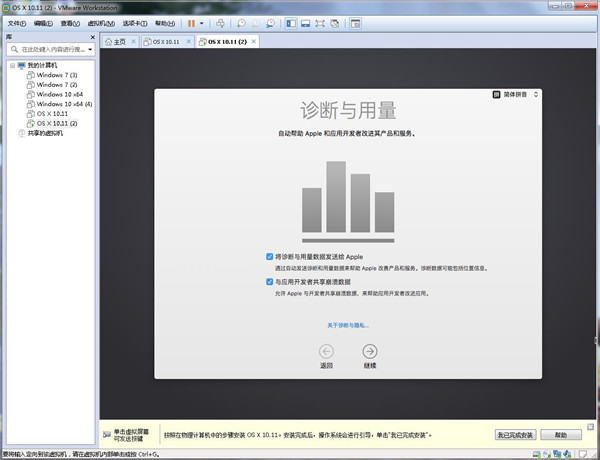Image resolution: width=600 pixels, height=460 pixels.
Task: Click the bar chart graphic in setup window
Action: 348,201
